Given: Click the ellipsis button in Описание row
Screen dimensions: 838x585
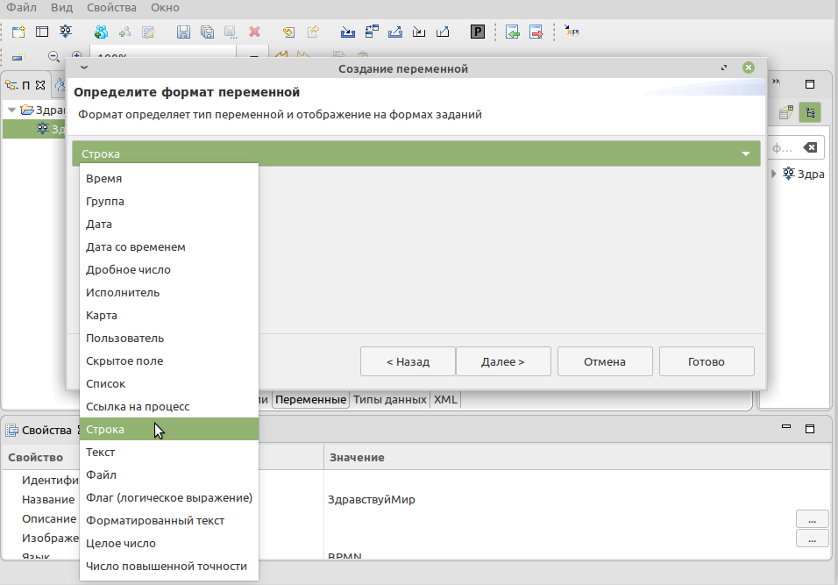Looking at the screenshot, I should (x=812, y=519).
